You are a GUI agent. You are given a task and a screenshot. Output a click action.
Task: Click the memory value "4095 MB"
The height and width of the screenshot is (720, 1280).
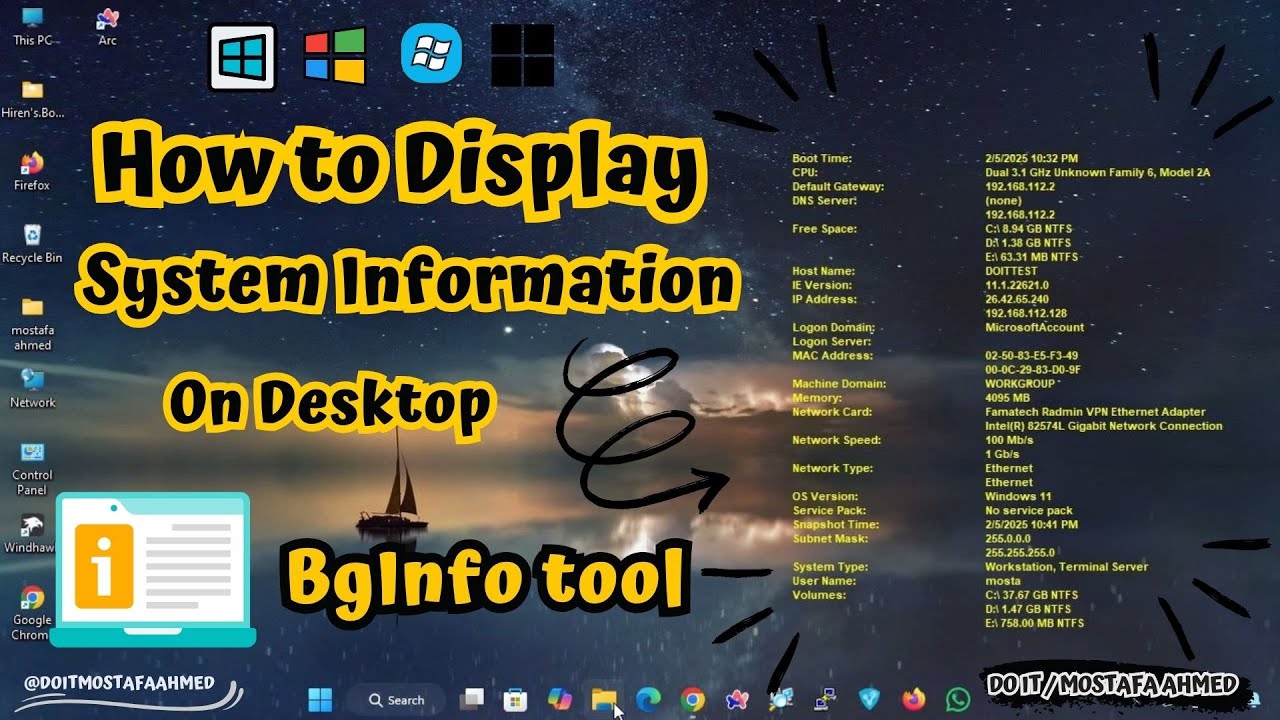pos(1007,398)
